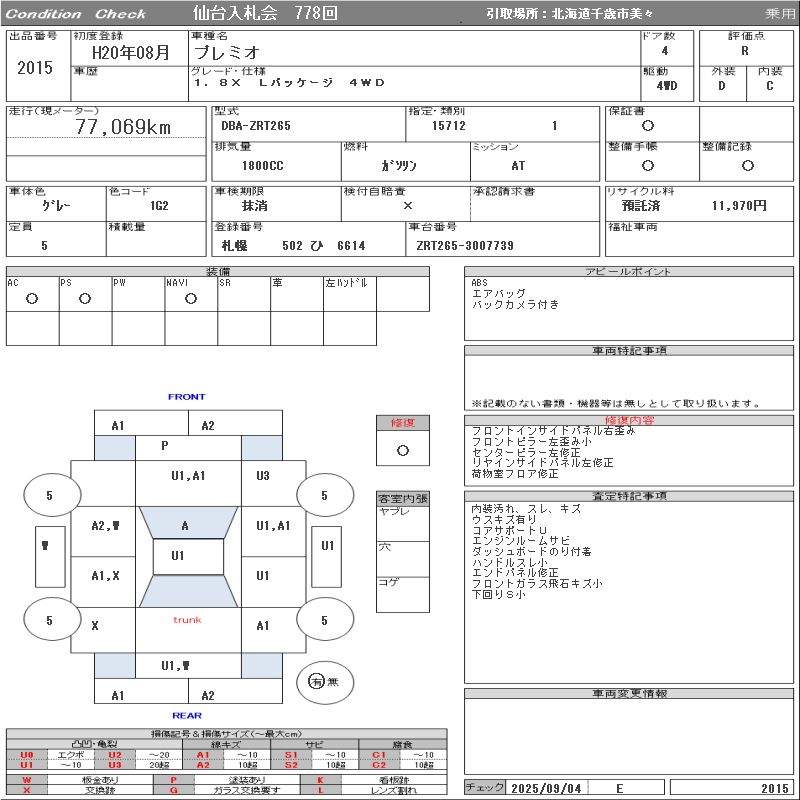This screenshot has height=800, width=800.
Task: Click the "Condition Check" header title
Action: pos(76,14)
